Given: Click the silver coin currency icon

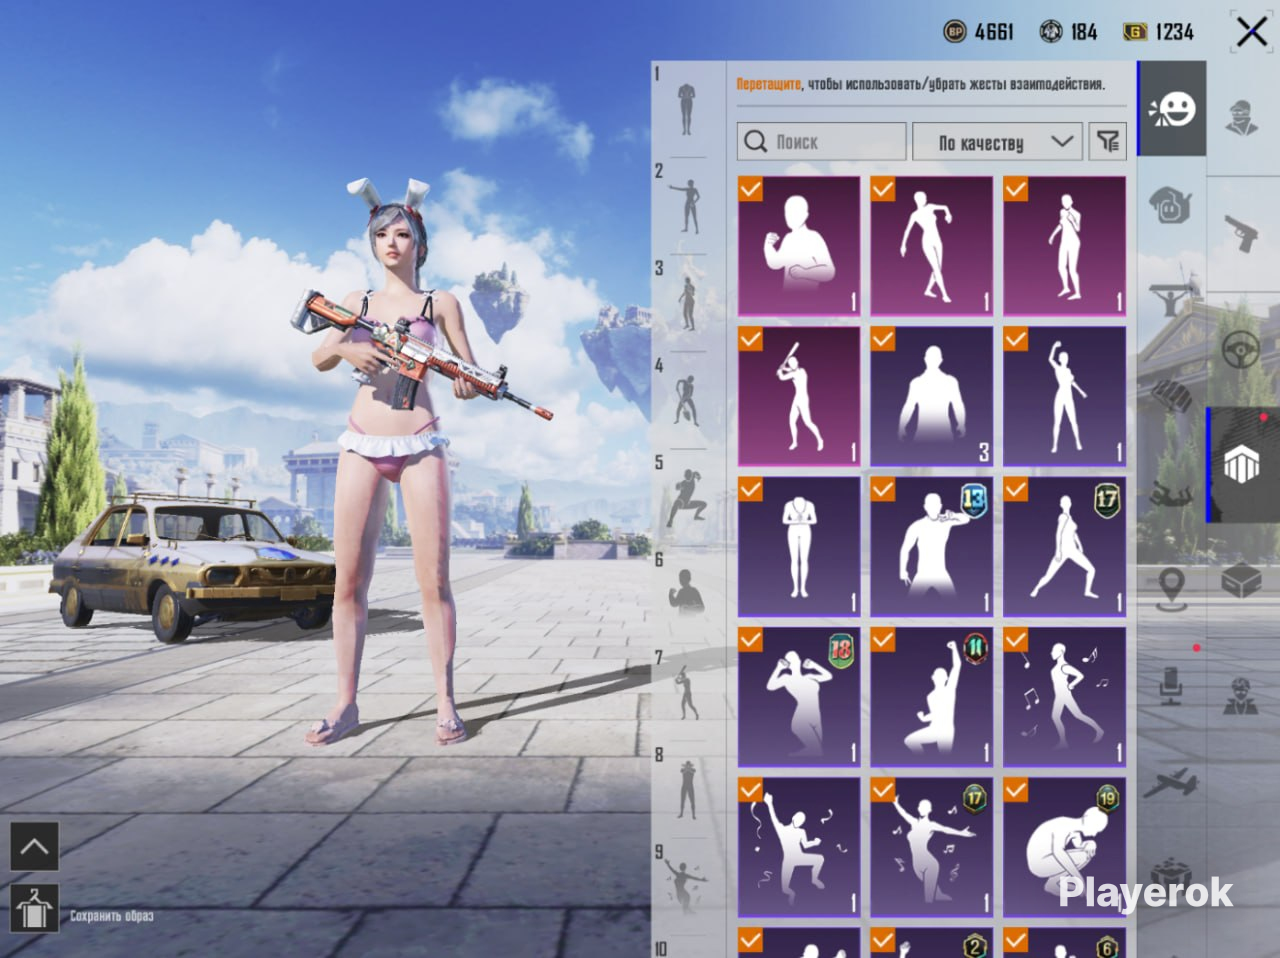Looking at the screenshot, I should (1051, 32).
